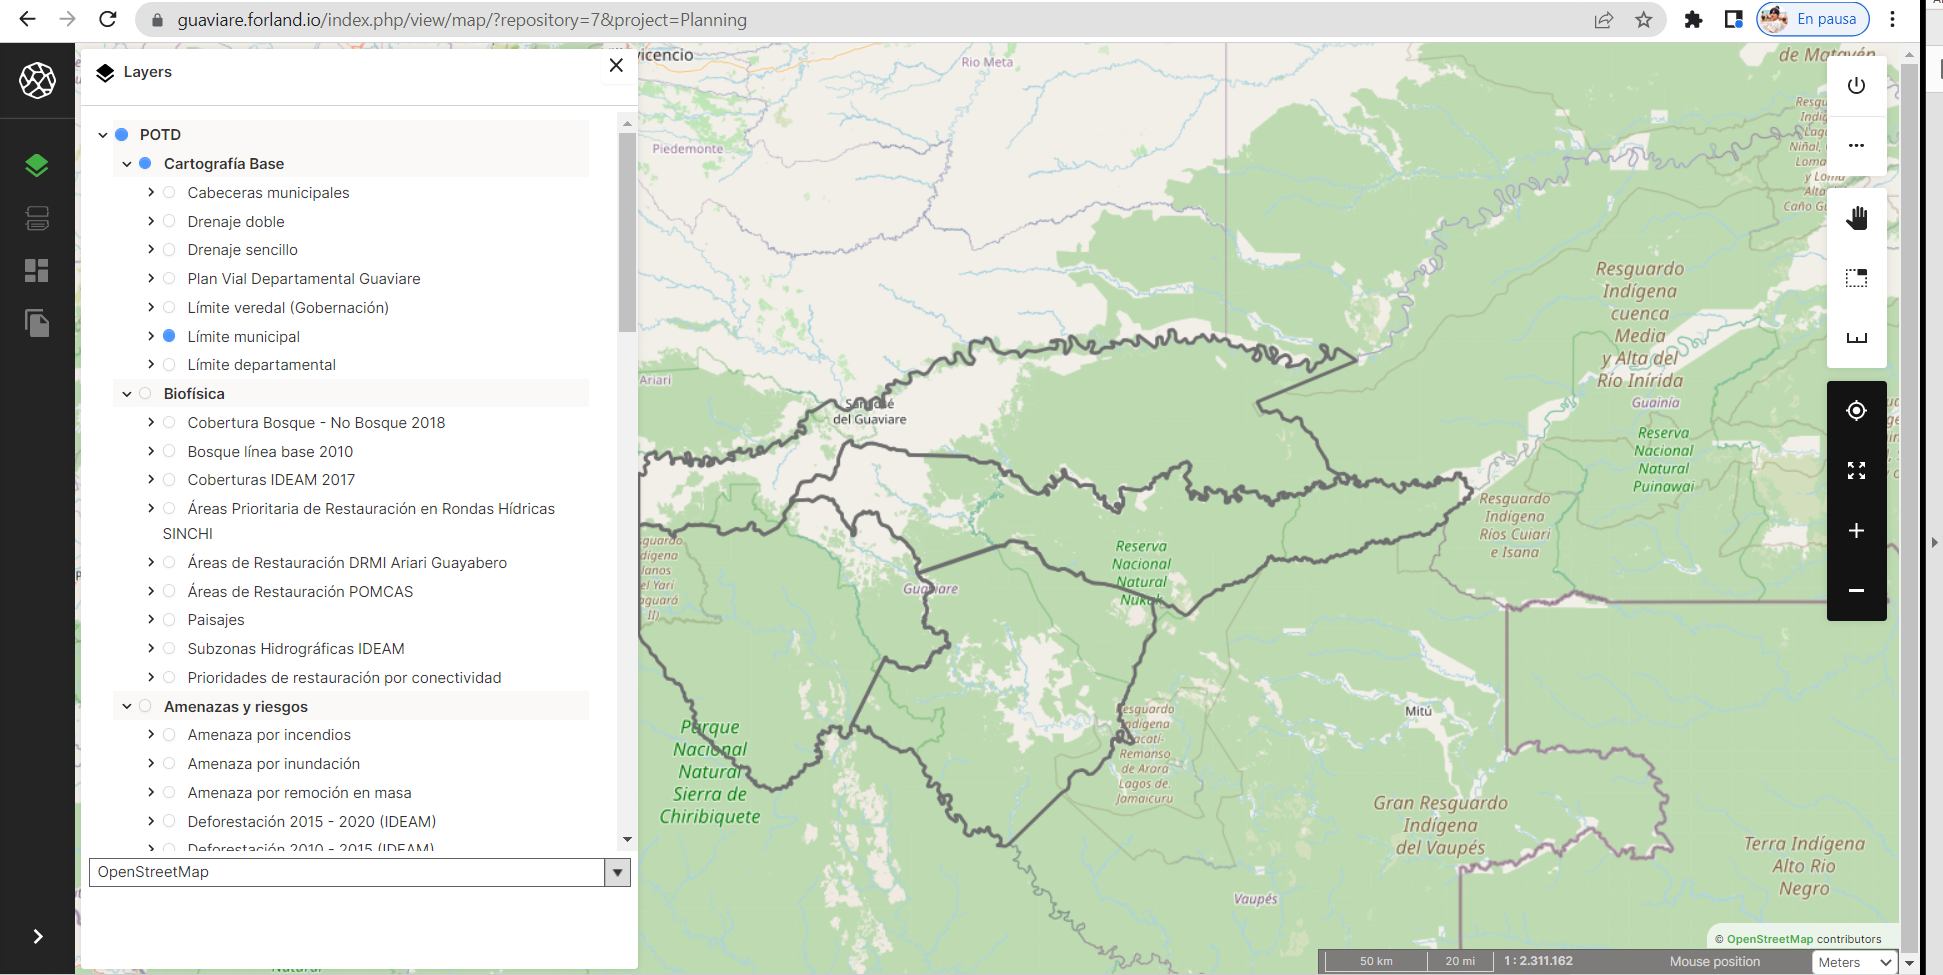Select the hand pan tool
The image size is (1943, 975).
pyautogui.click(x=1856, y=218)
